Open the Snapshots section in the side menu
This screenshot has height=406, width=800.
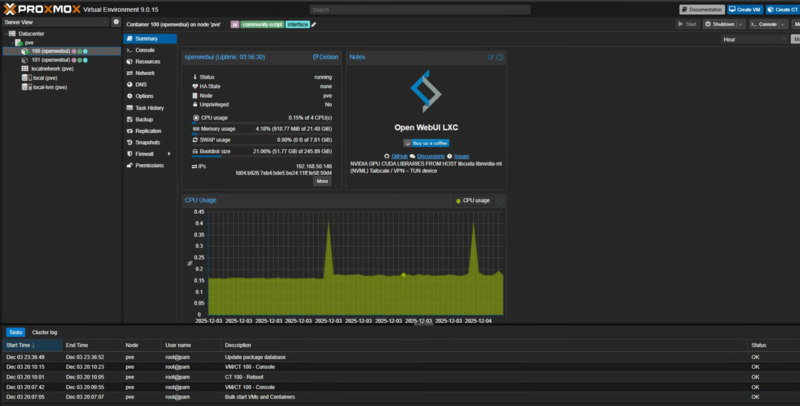coord(147,142)
